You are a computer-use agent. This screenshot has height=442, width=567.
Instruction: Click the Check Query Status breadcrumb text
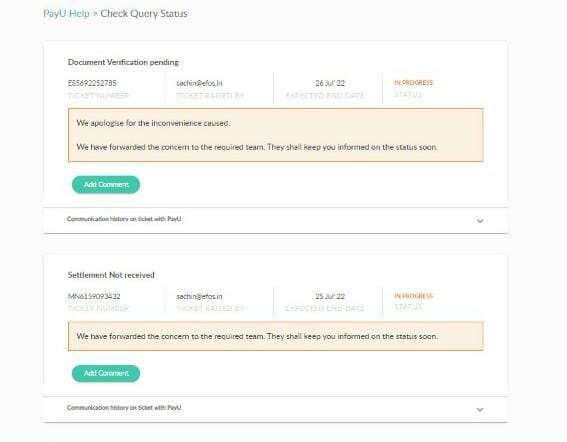point(144,14)
